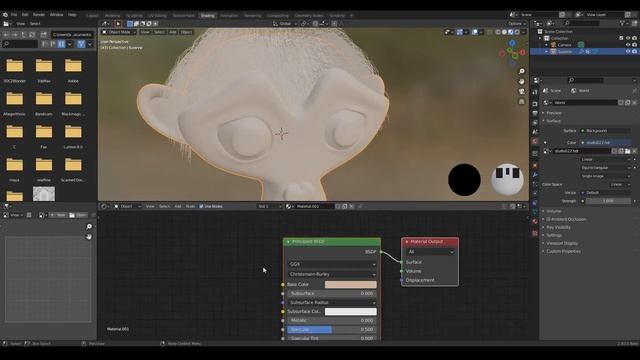
Task: Click the studio022.hdr Color field
Action: (x=606, y=142)
